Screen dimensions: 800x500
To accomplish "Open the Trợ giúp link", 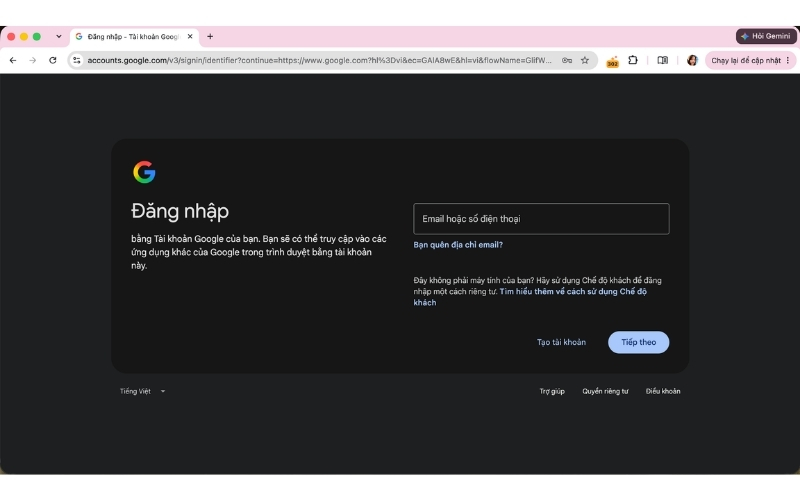I will pos(552,391).
